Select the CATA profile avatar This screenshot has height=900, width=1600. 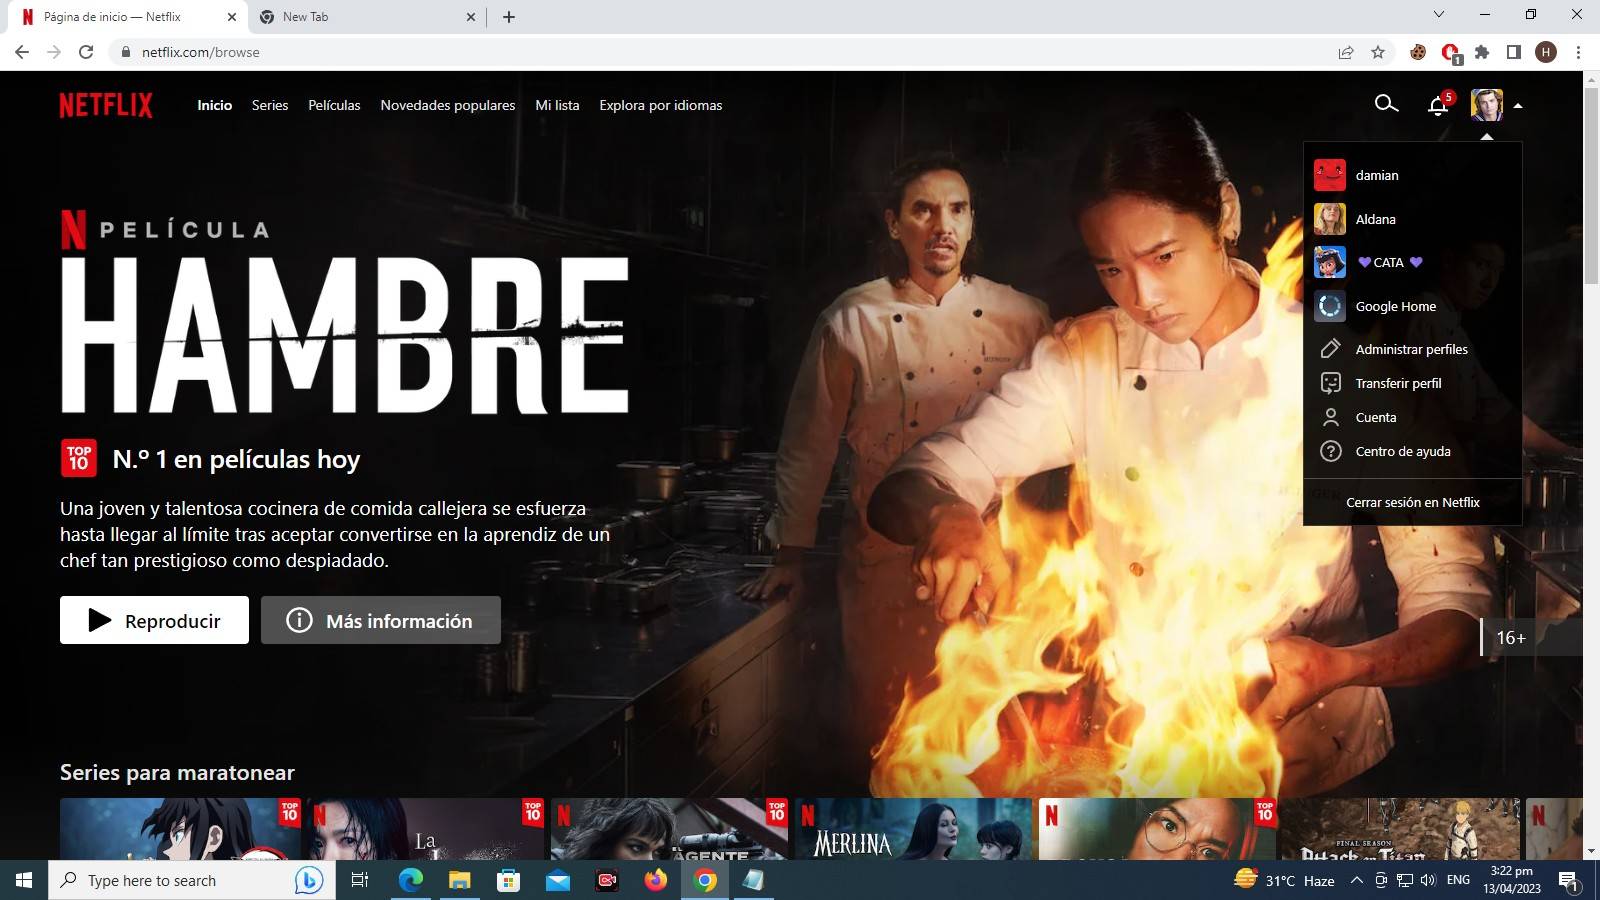(x=1330, y=262)
